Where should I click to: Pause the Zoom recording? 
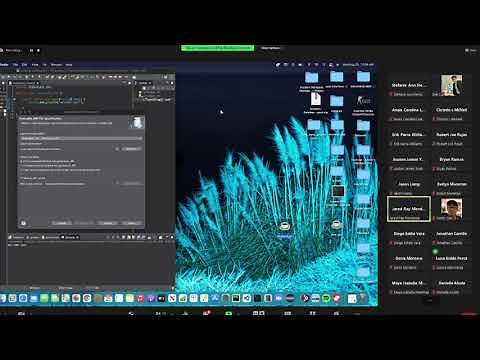point(32,50)
